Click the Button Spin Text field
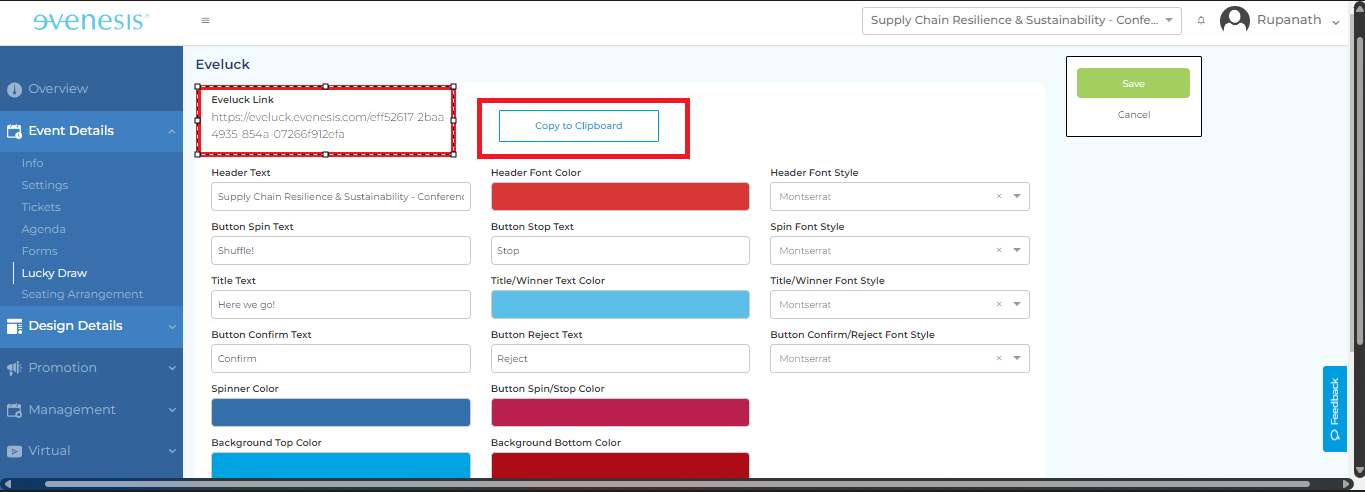Viewport: 1365px width, 492px height. 341,251
